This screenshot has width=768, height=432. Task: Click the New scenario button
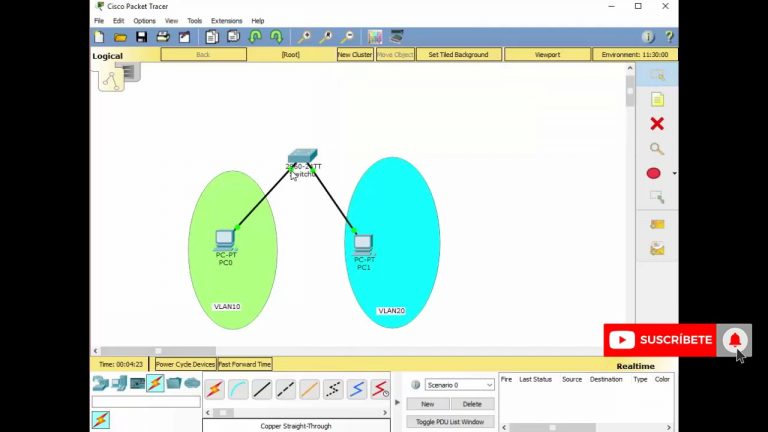[428, 404]
